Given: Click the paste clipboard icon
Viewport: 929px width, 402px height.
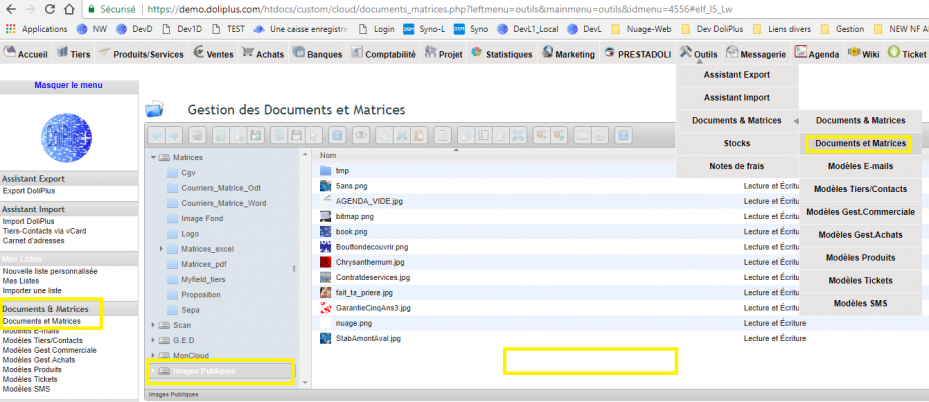Looking at the screenshot, I should click(x=418, y=136).
